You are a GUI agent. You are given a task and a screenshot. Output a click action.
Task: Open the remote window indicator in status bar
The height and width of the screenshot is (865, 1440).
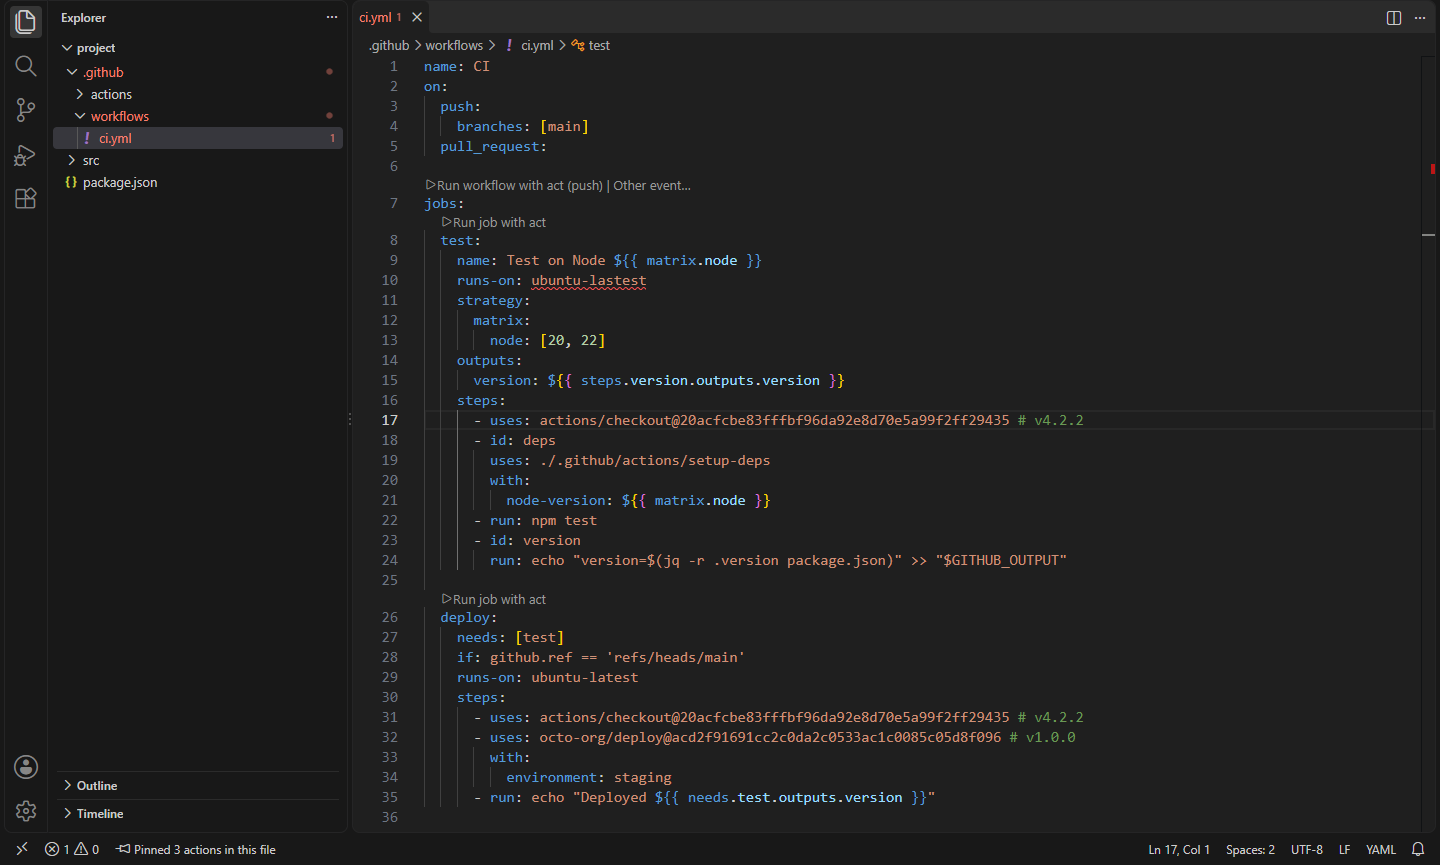tap(22, 849)
